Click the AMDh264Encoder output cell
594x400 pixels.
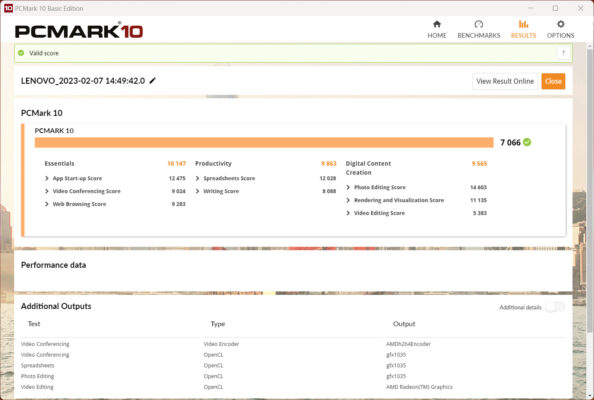(408, 344)
